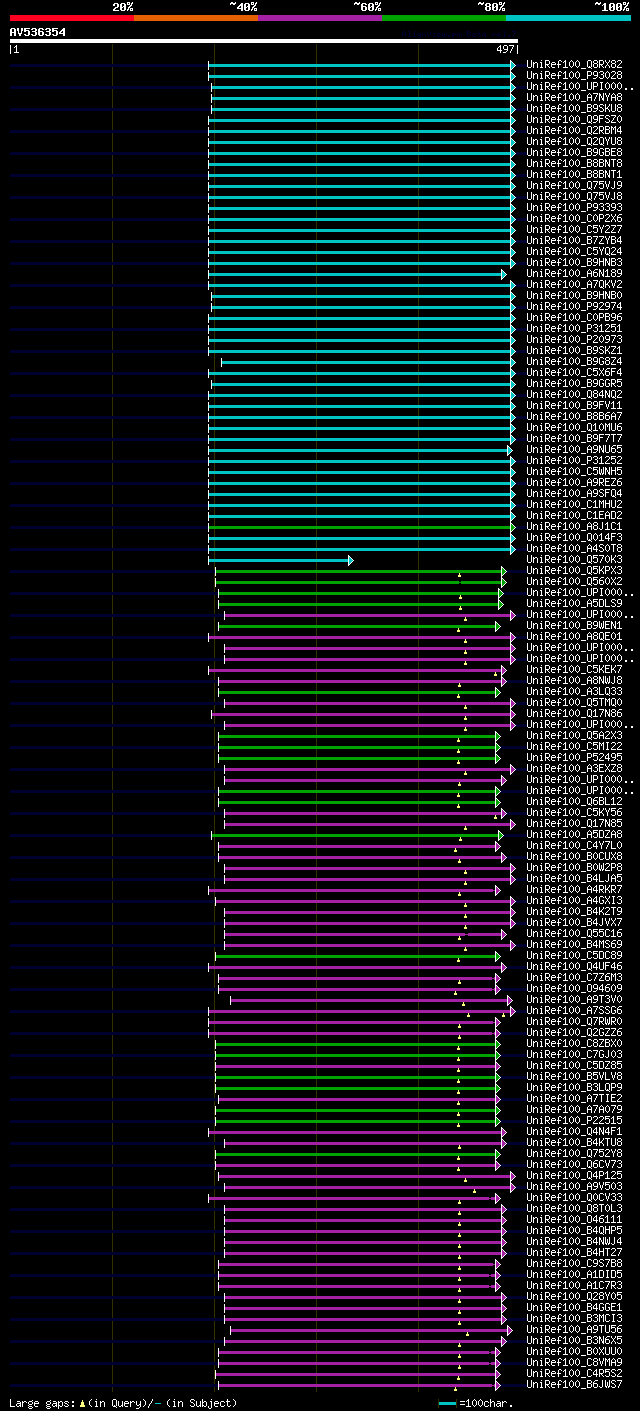Viewport: 640px width, 1411px height.
Task: Select the UniRef100_A8QE01 entry
Action: [x=574, y=637]
